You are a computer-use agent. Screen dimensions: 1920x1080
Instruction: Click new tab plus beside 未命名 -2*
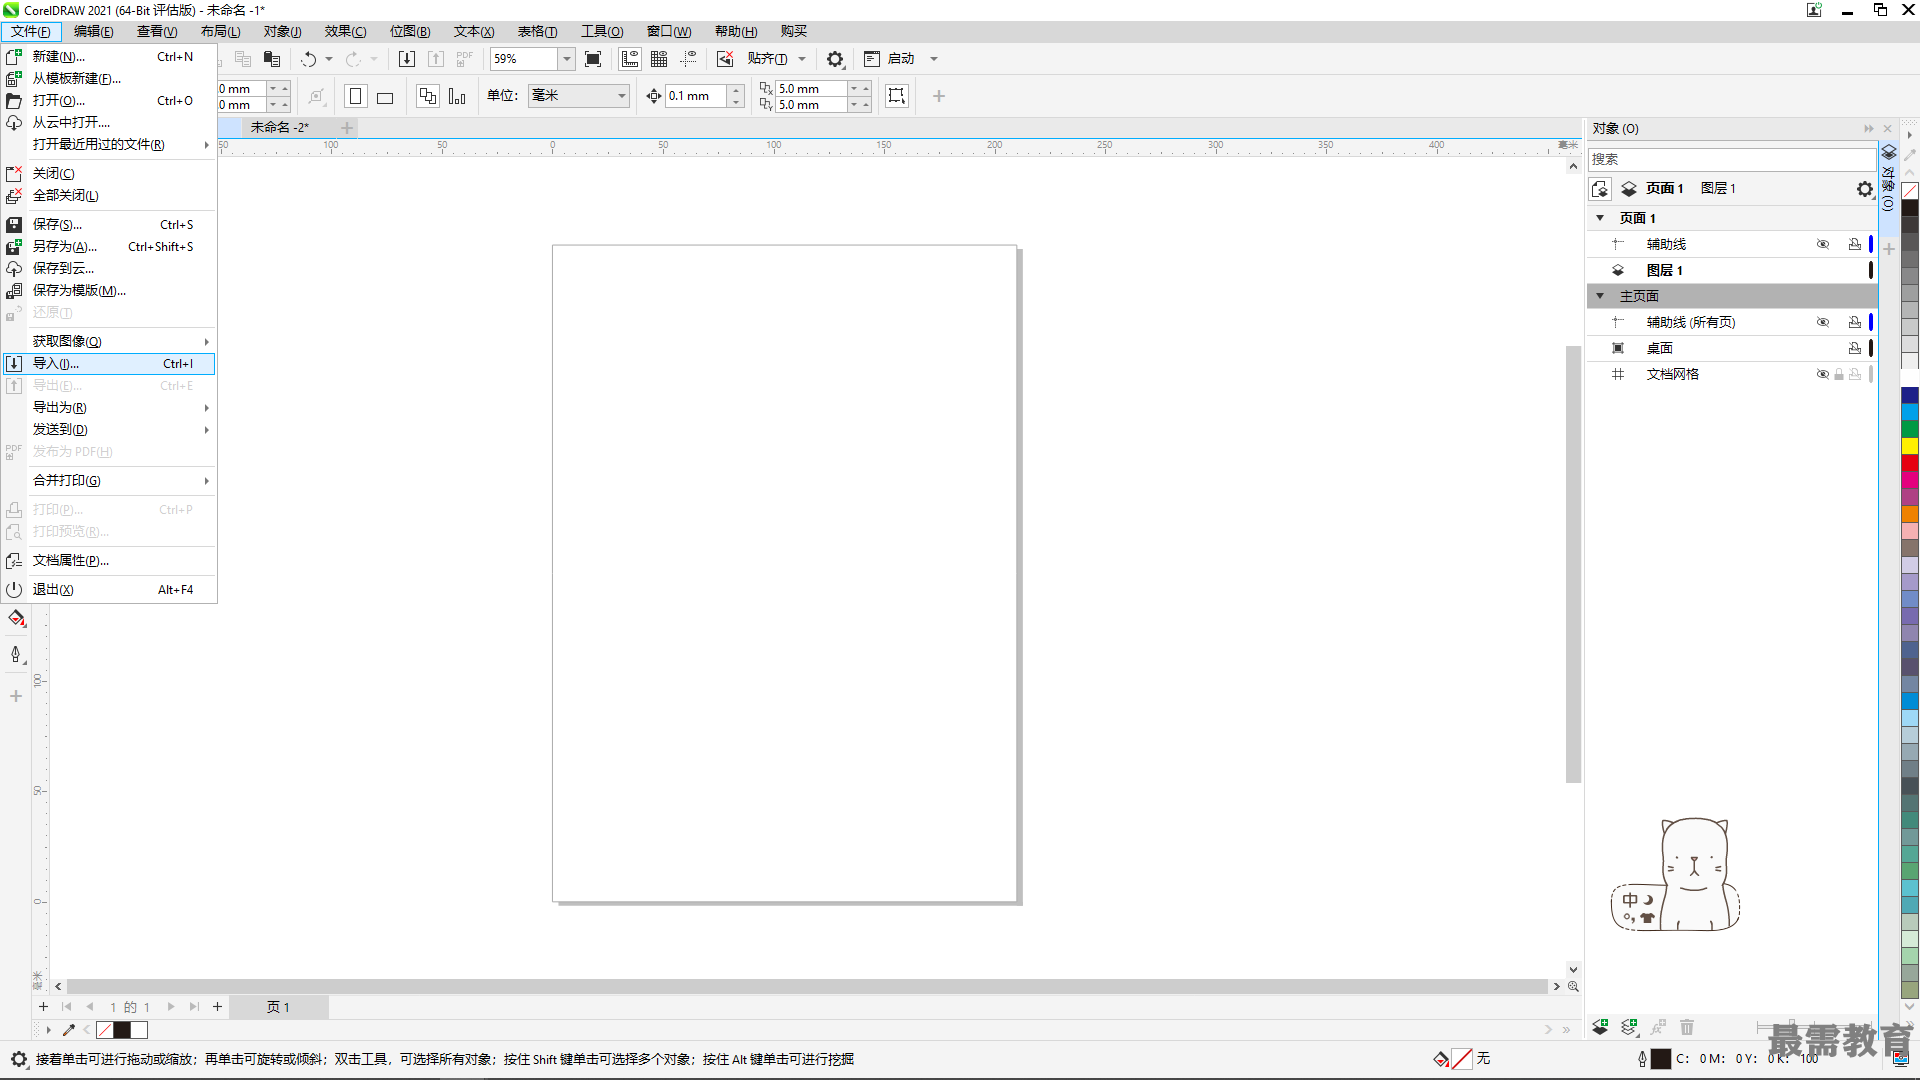[x=347, y=127]
